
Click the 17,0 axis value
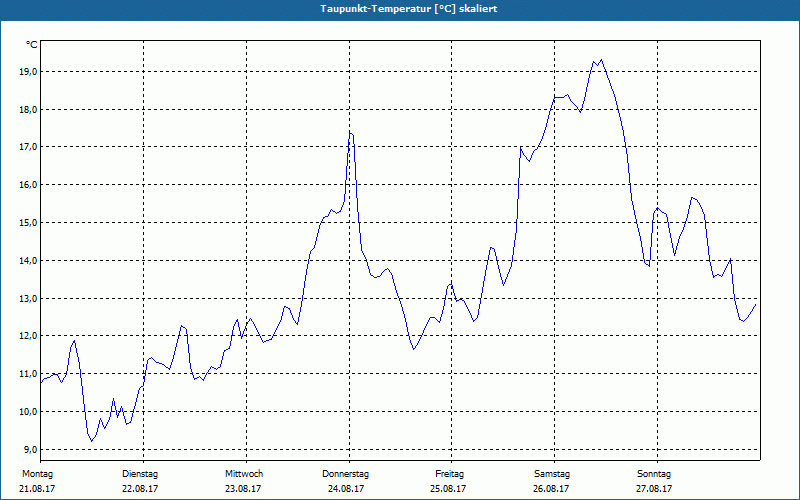pos(29,147)
